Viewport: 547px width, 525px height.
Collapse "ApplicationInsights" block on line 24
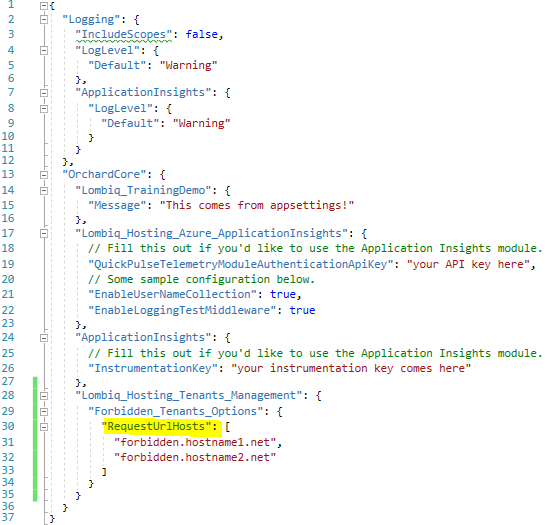44,338
